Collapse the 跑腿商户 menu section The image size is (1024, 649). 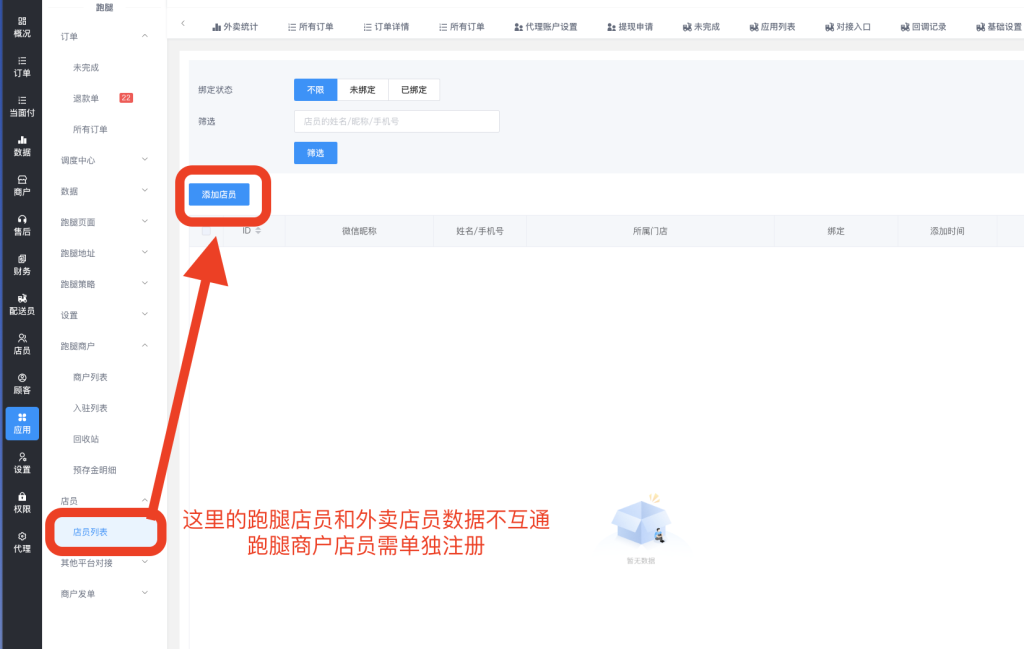coord(103,346)
